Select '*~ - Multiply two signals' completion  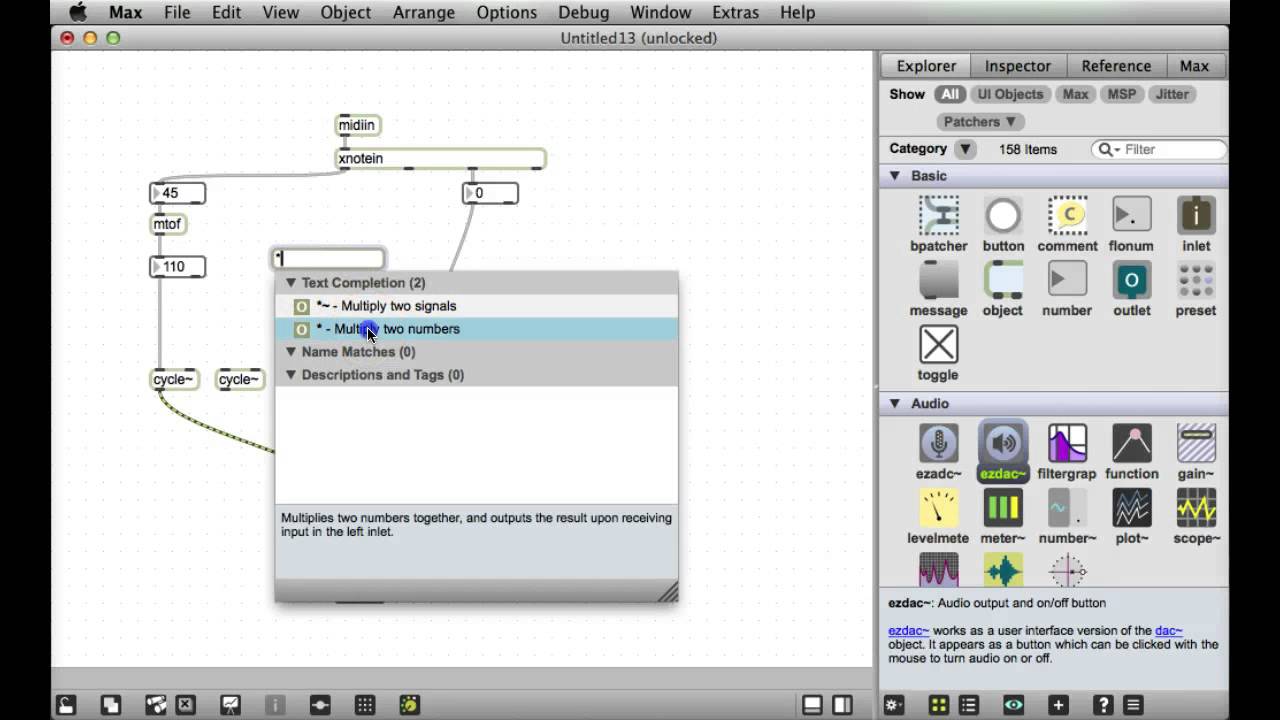click(x=476, y=306)
